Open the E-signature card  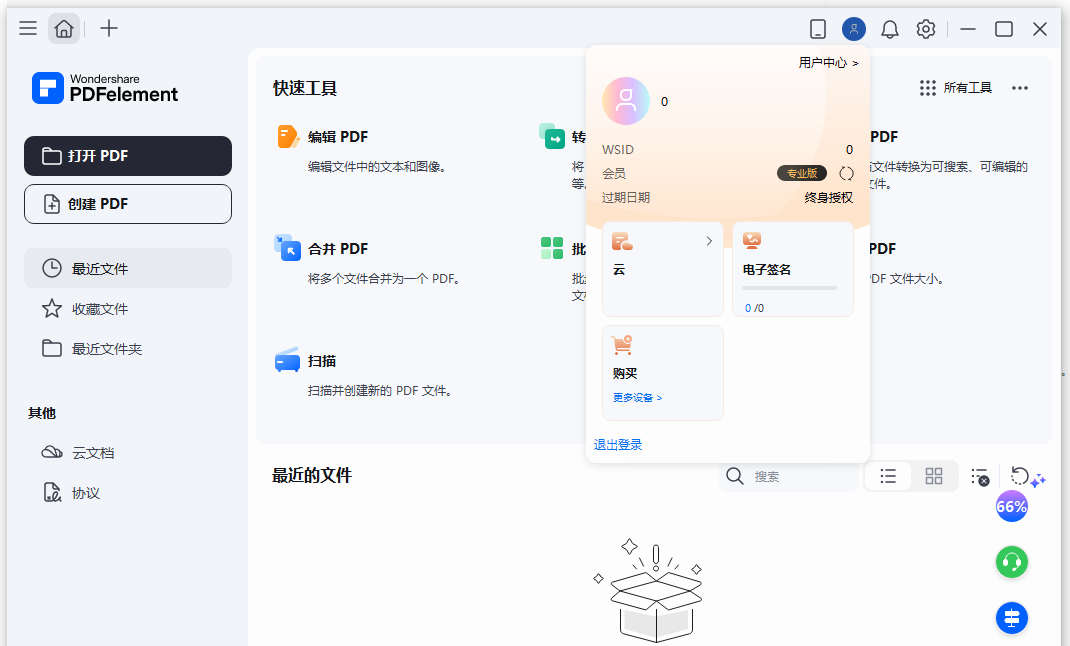coord(792,269)
